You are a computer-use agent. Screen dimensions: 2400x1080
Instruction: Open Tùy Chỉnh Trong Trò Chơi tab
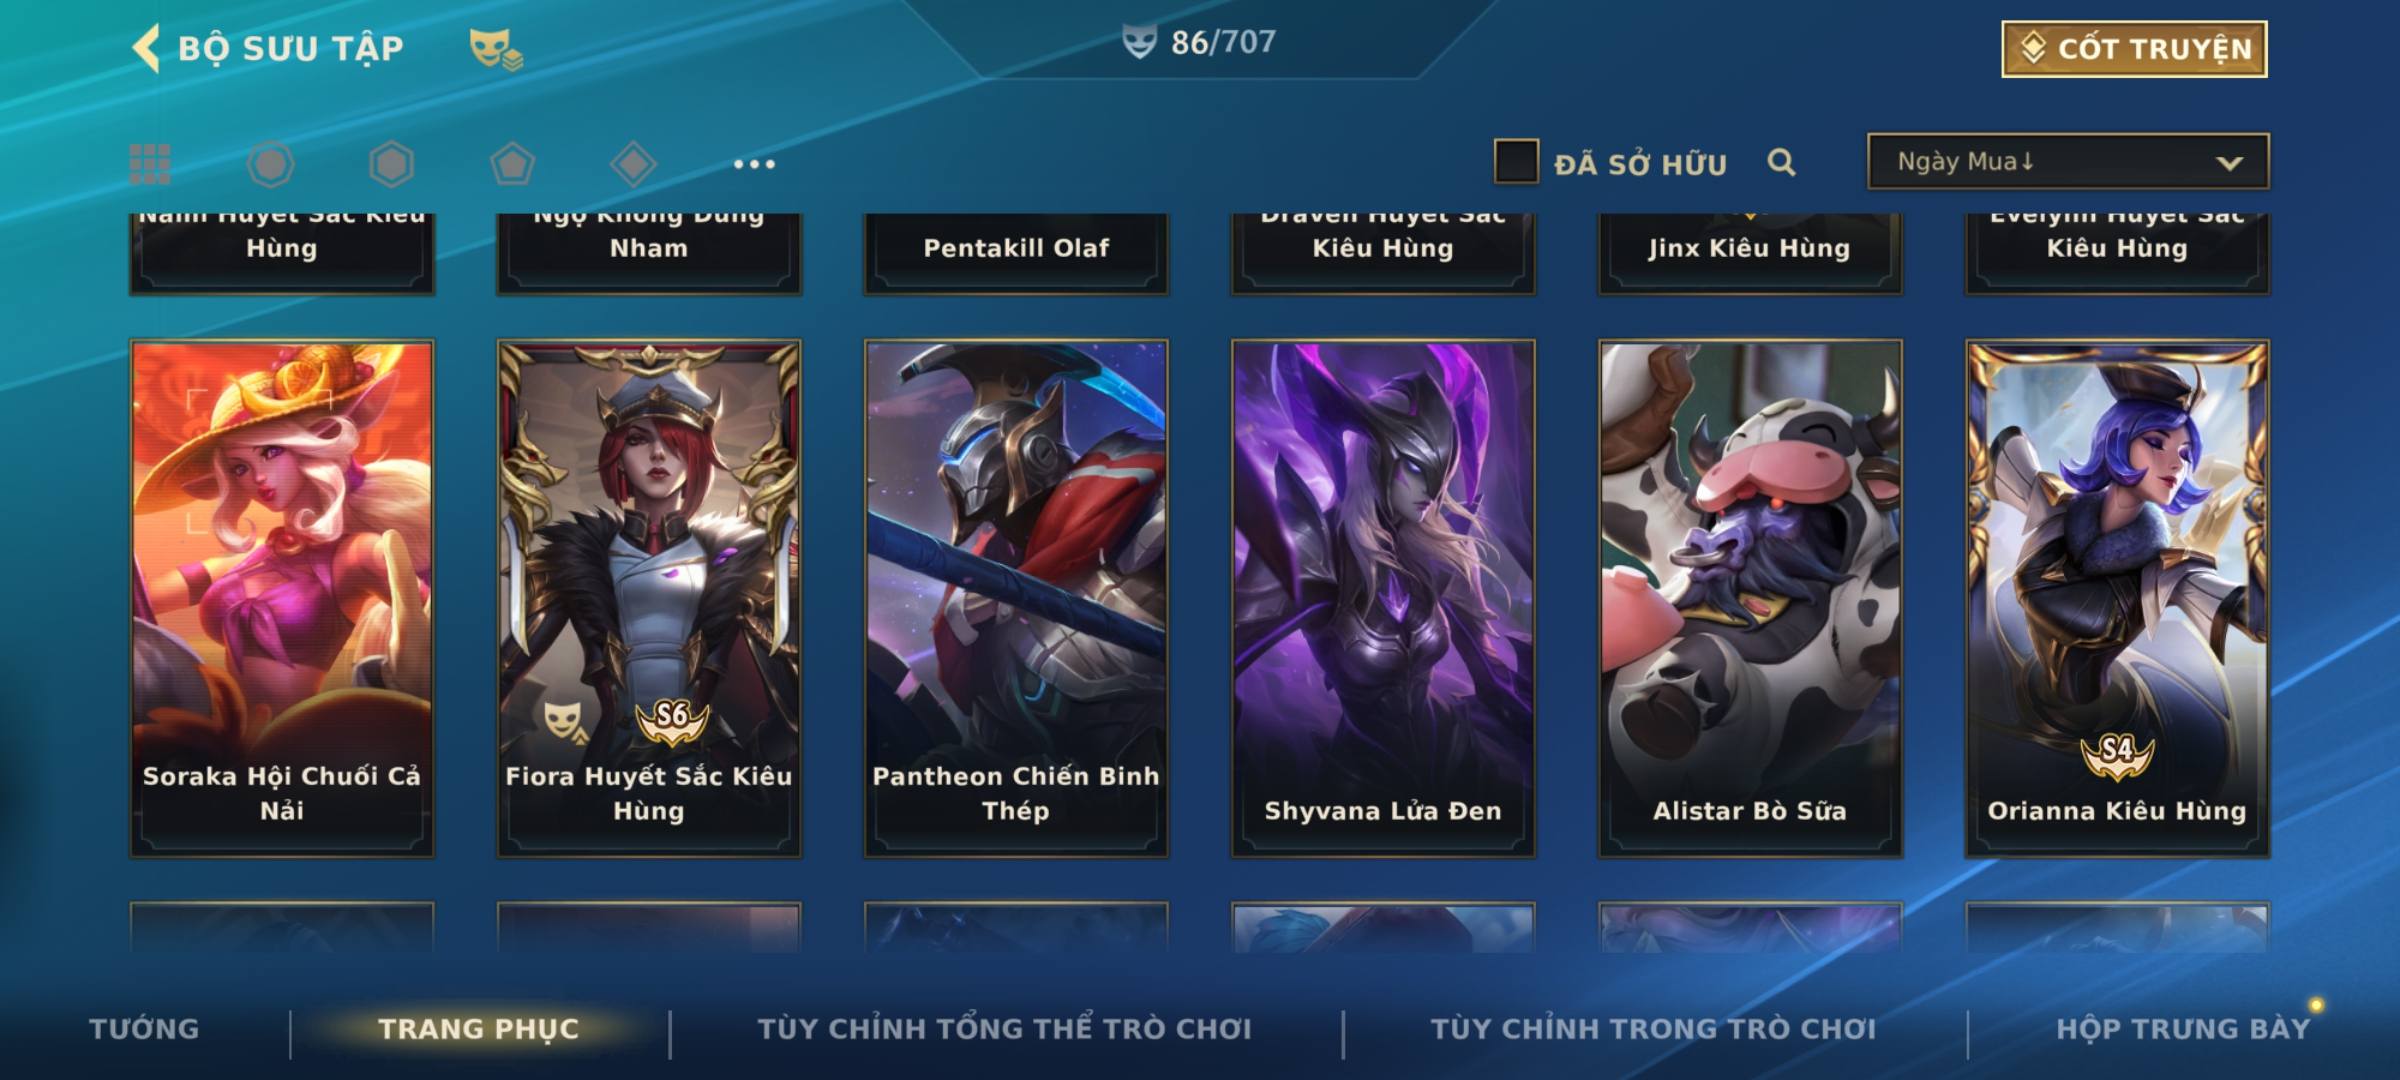(x=1653, y=1028)
